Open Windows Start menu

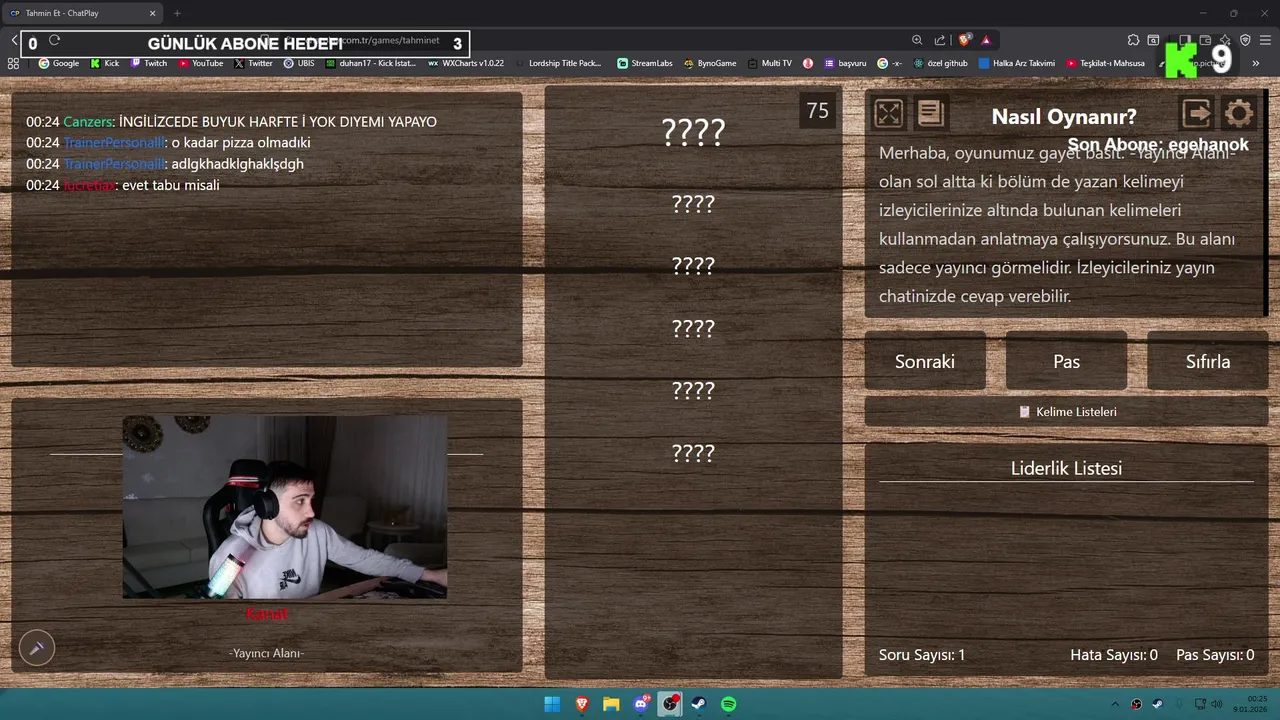coord(552,704)
